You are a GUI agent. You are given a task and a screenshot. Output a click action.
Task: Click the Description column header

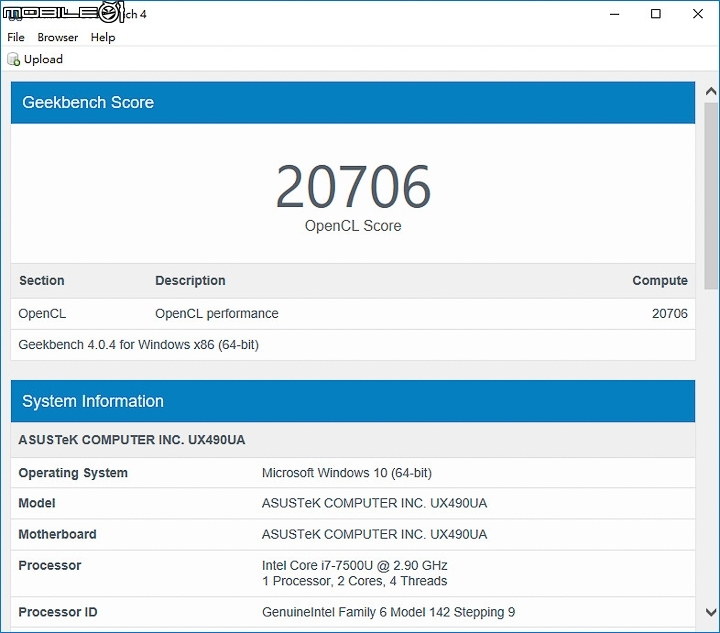pos(190,280)
